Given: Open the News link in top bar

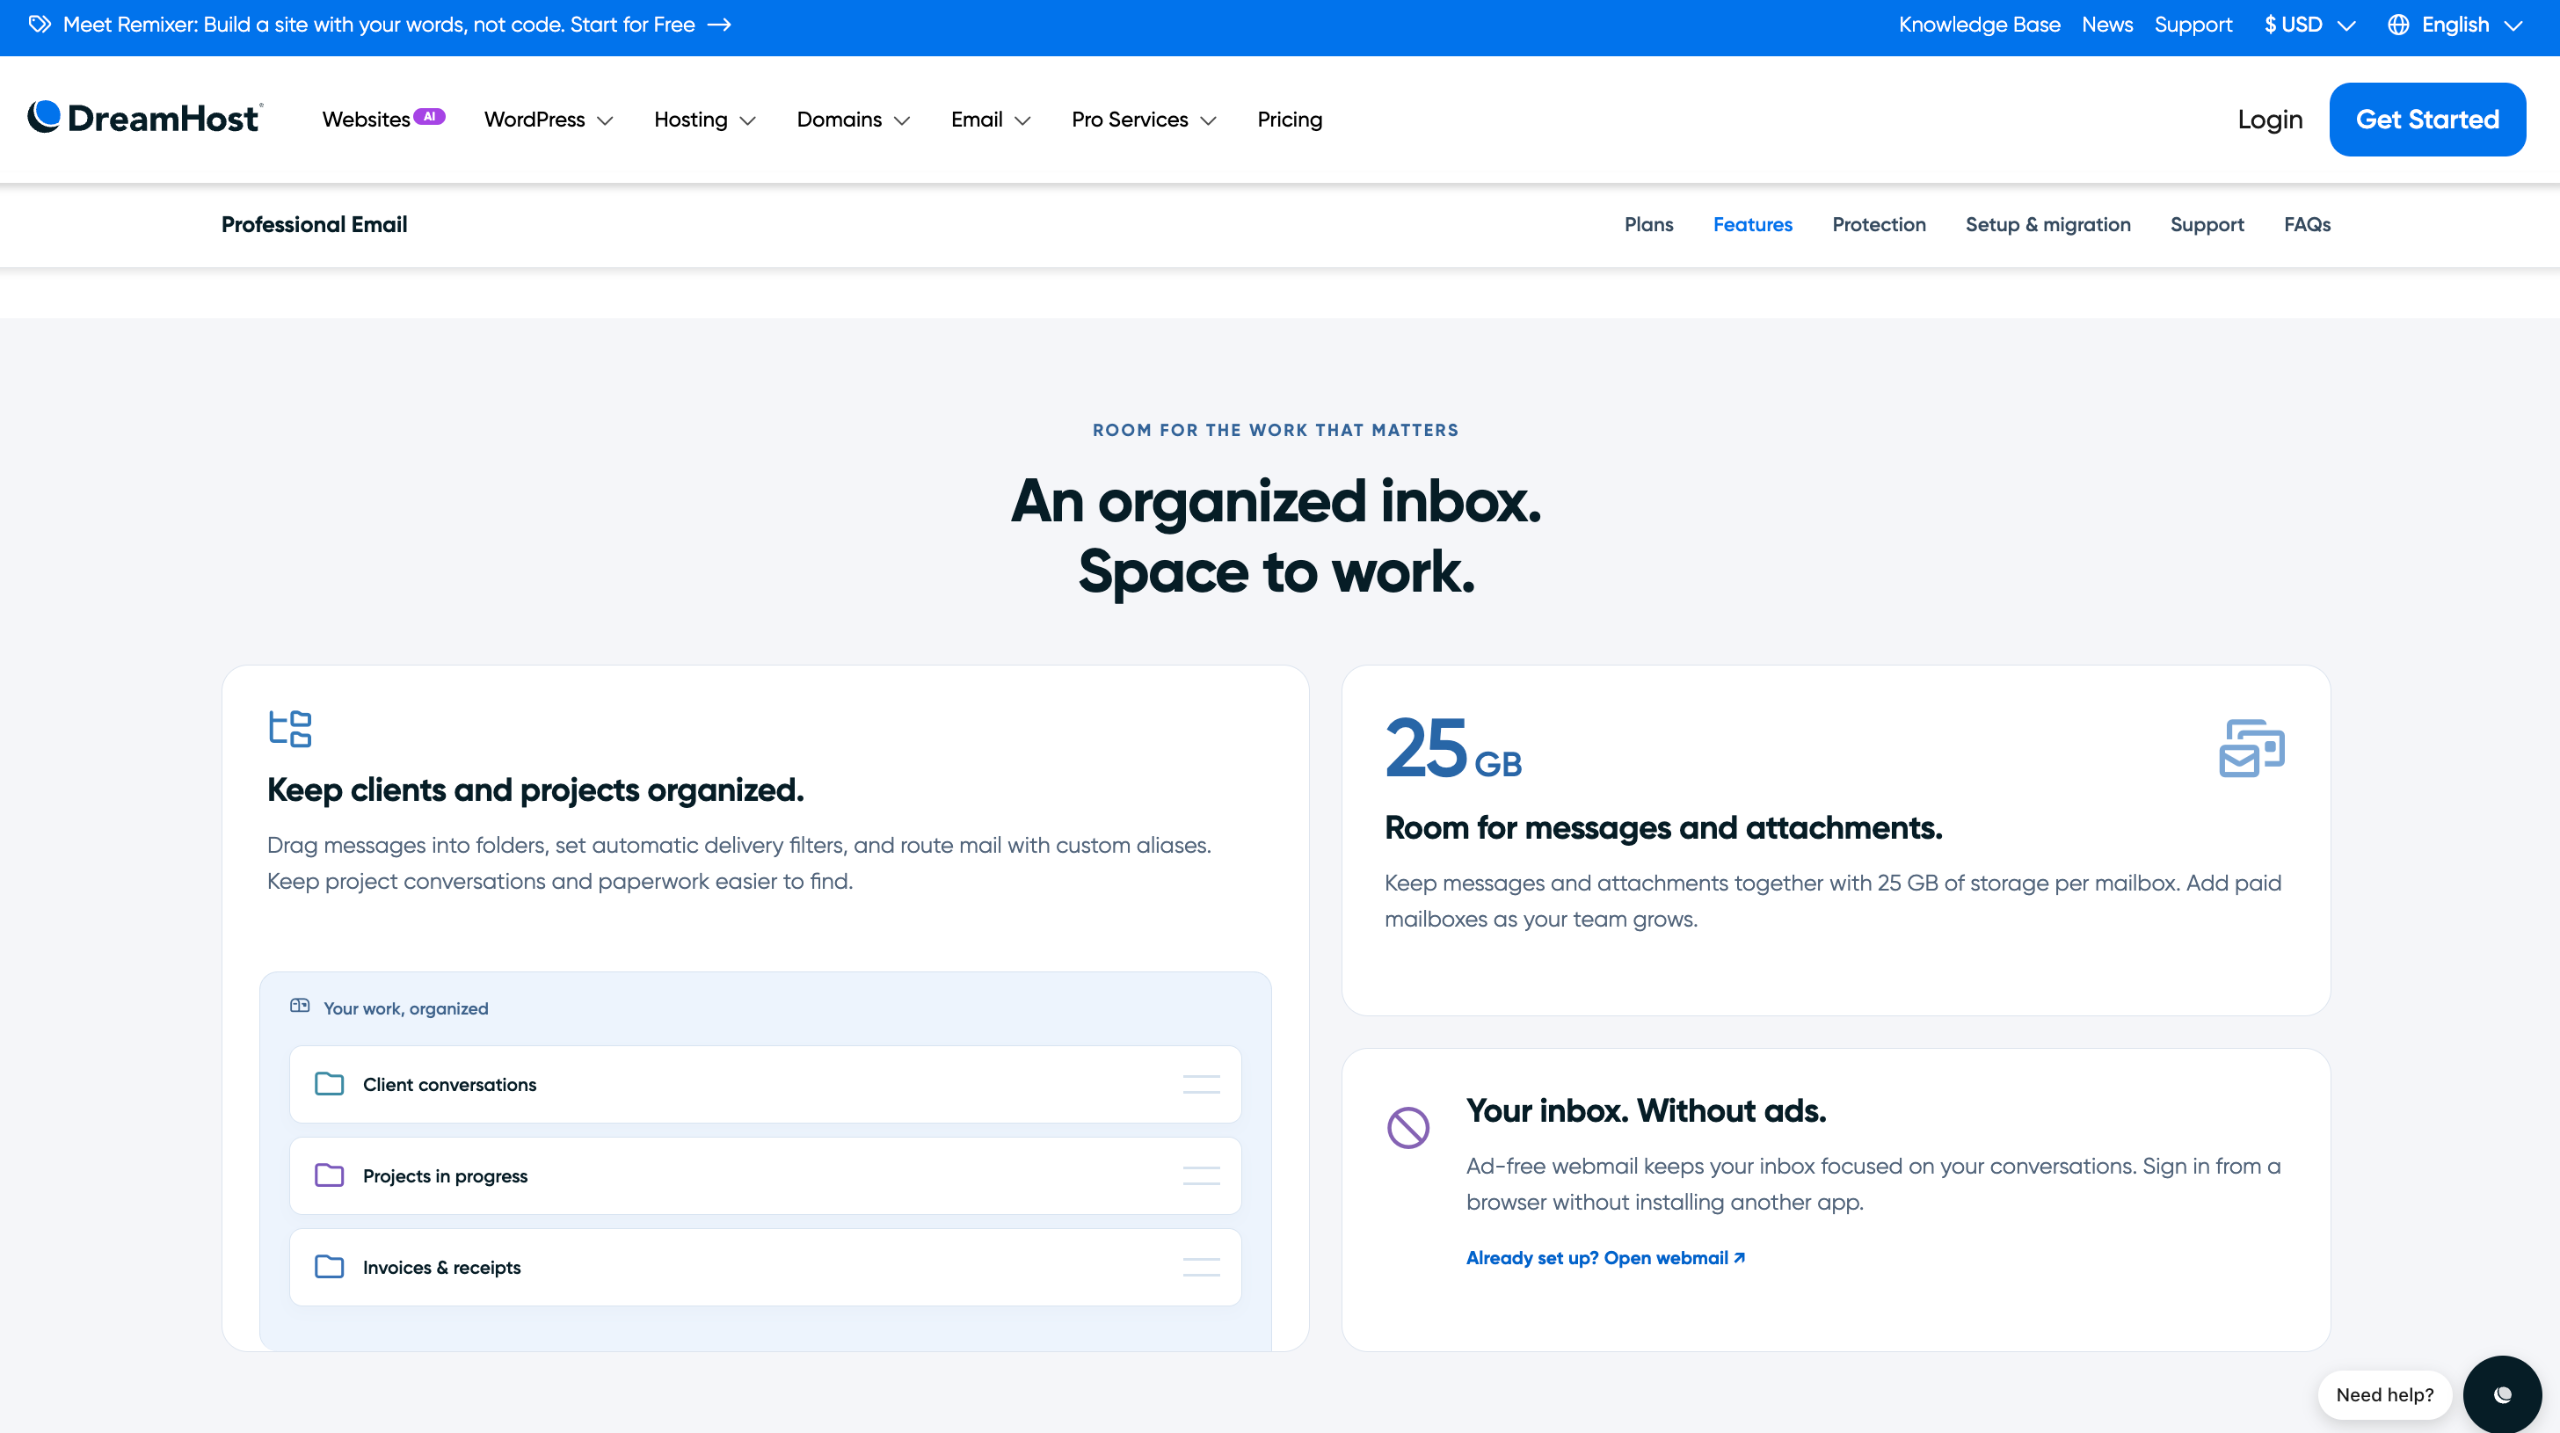Looking at the screenshot, I should [2107, 24].
